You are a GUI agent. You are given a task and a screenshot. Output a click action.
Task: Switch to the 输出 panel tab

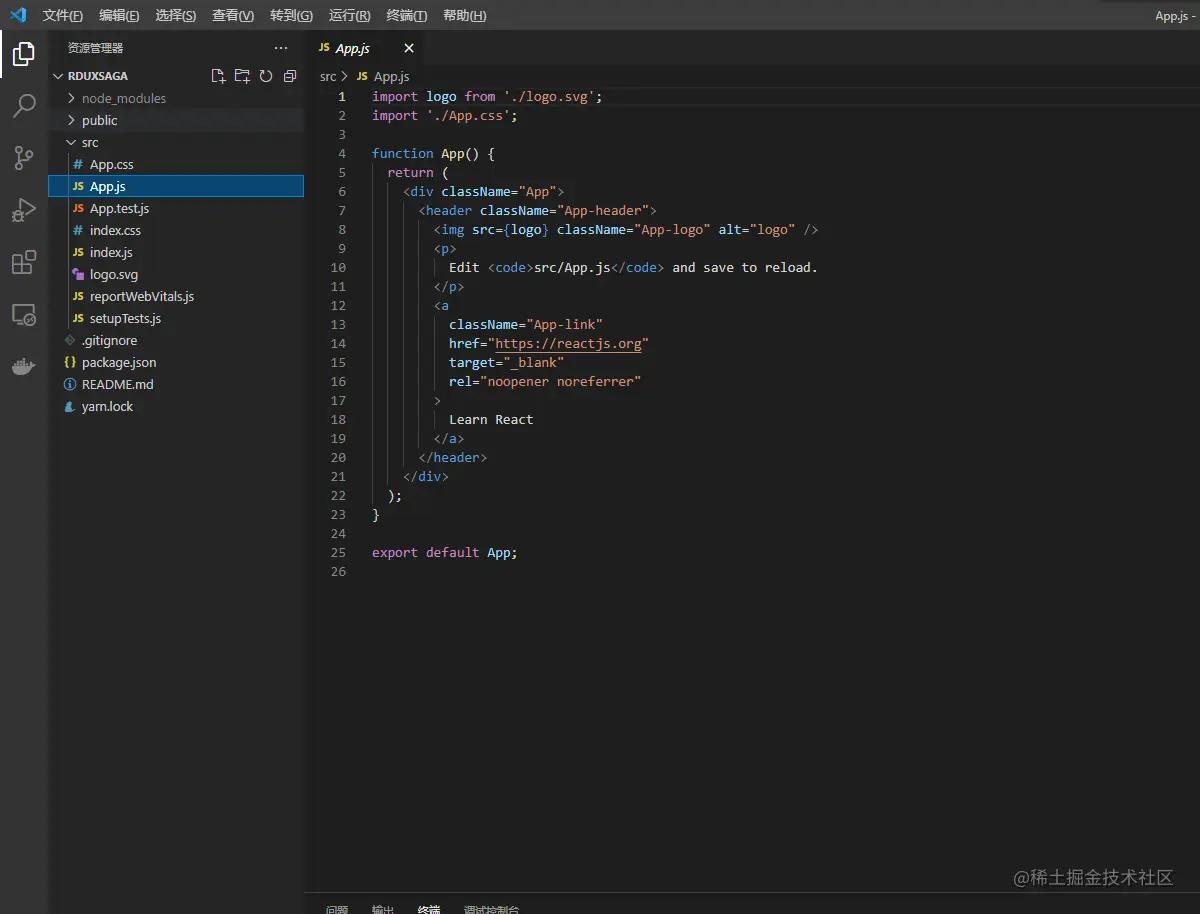pos(383,909)
